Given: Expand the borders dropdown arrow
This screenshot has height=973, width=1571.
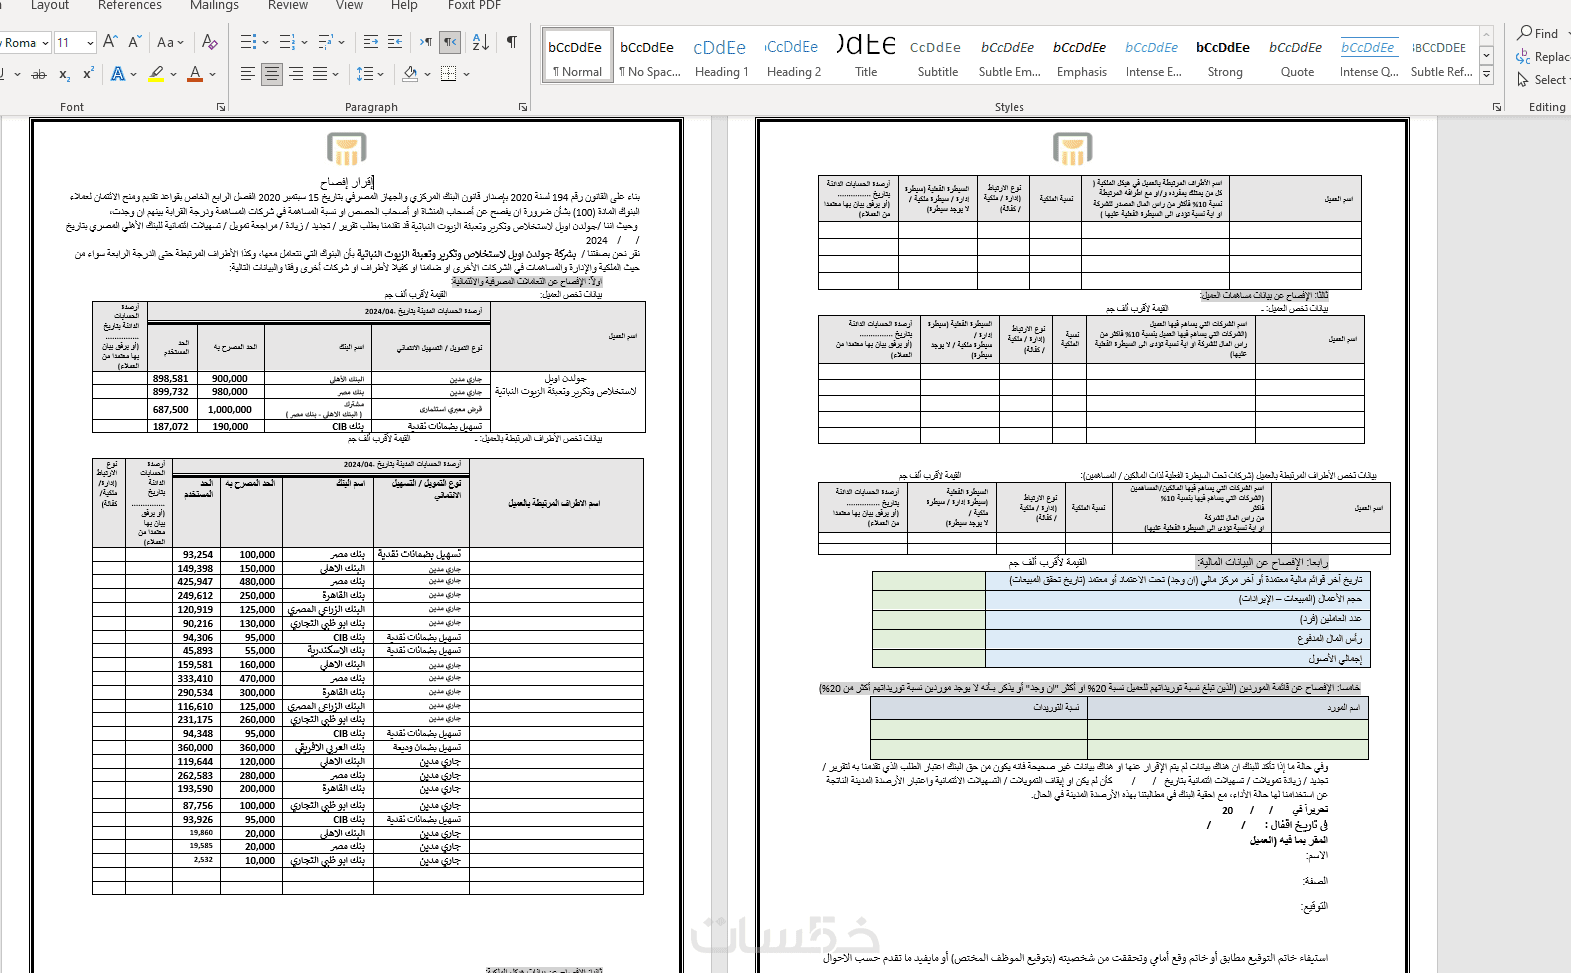Looking at the screenshot, I should click(x=466, y=74).
